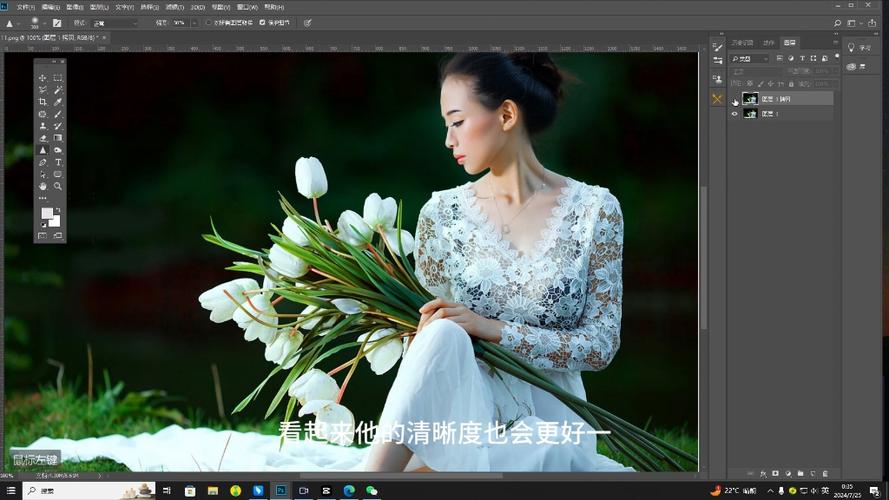Select the Pen tool

click(43, 162)
